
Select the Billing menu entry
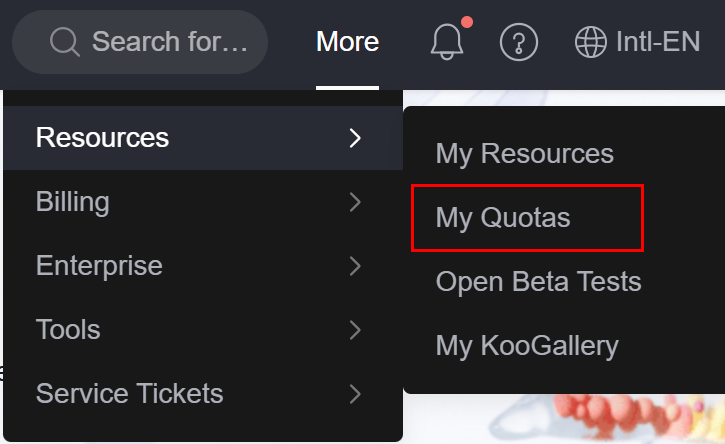click(x=73, y=202)
